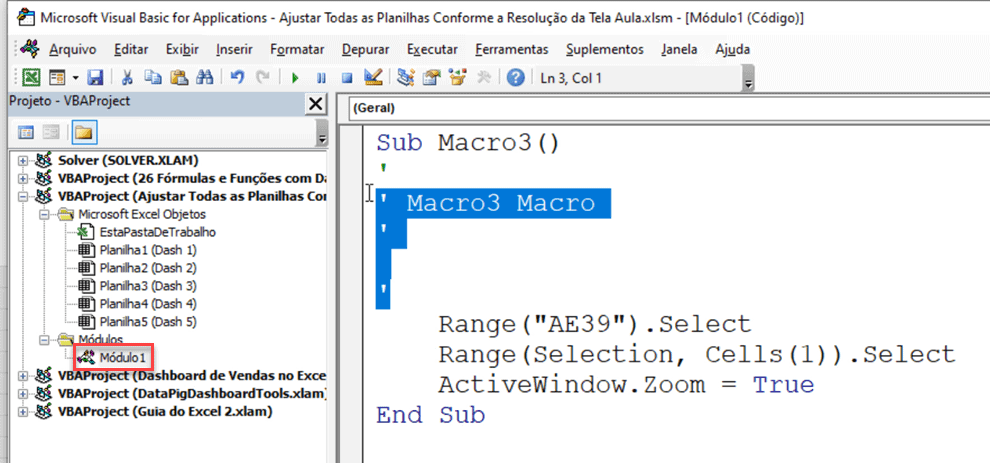Click View Code button in the Project pane
This screenshot has width=990, height=463.
pos(27,132)
